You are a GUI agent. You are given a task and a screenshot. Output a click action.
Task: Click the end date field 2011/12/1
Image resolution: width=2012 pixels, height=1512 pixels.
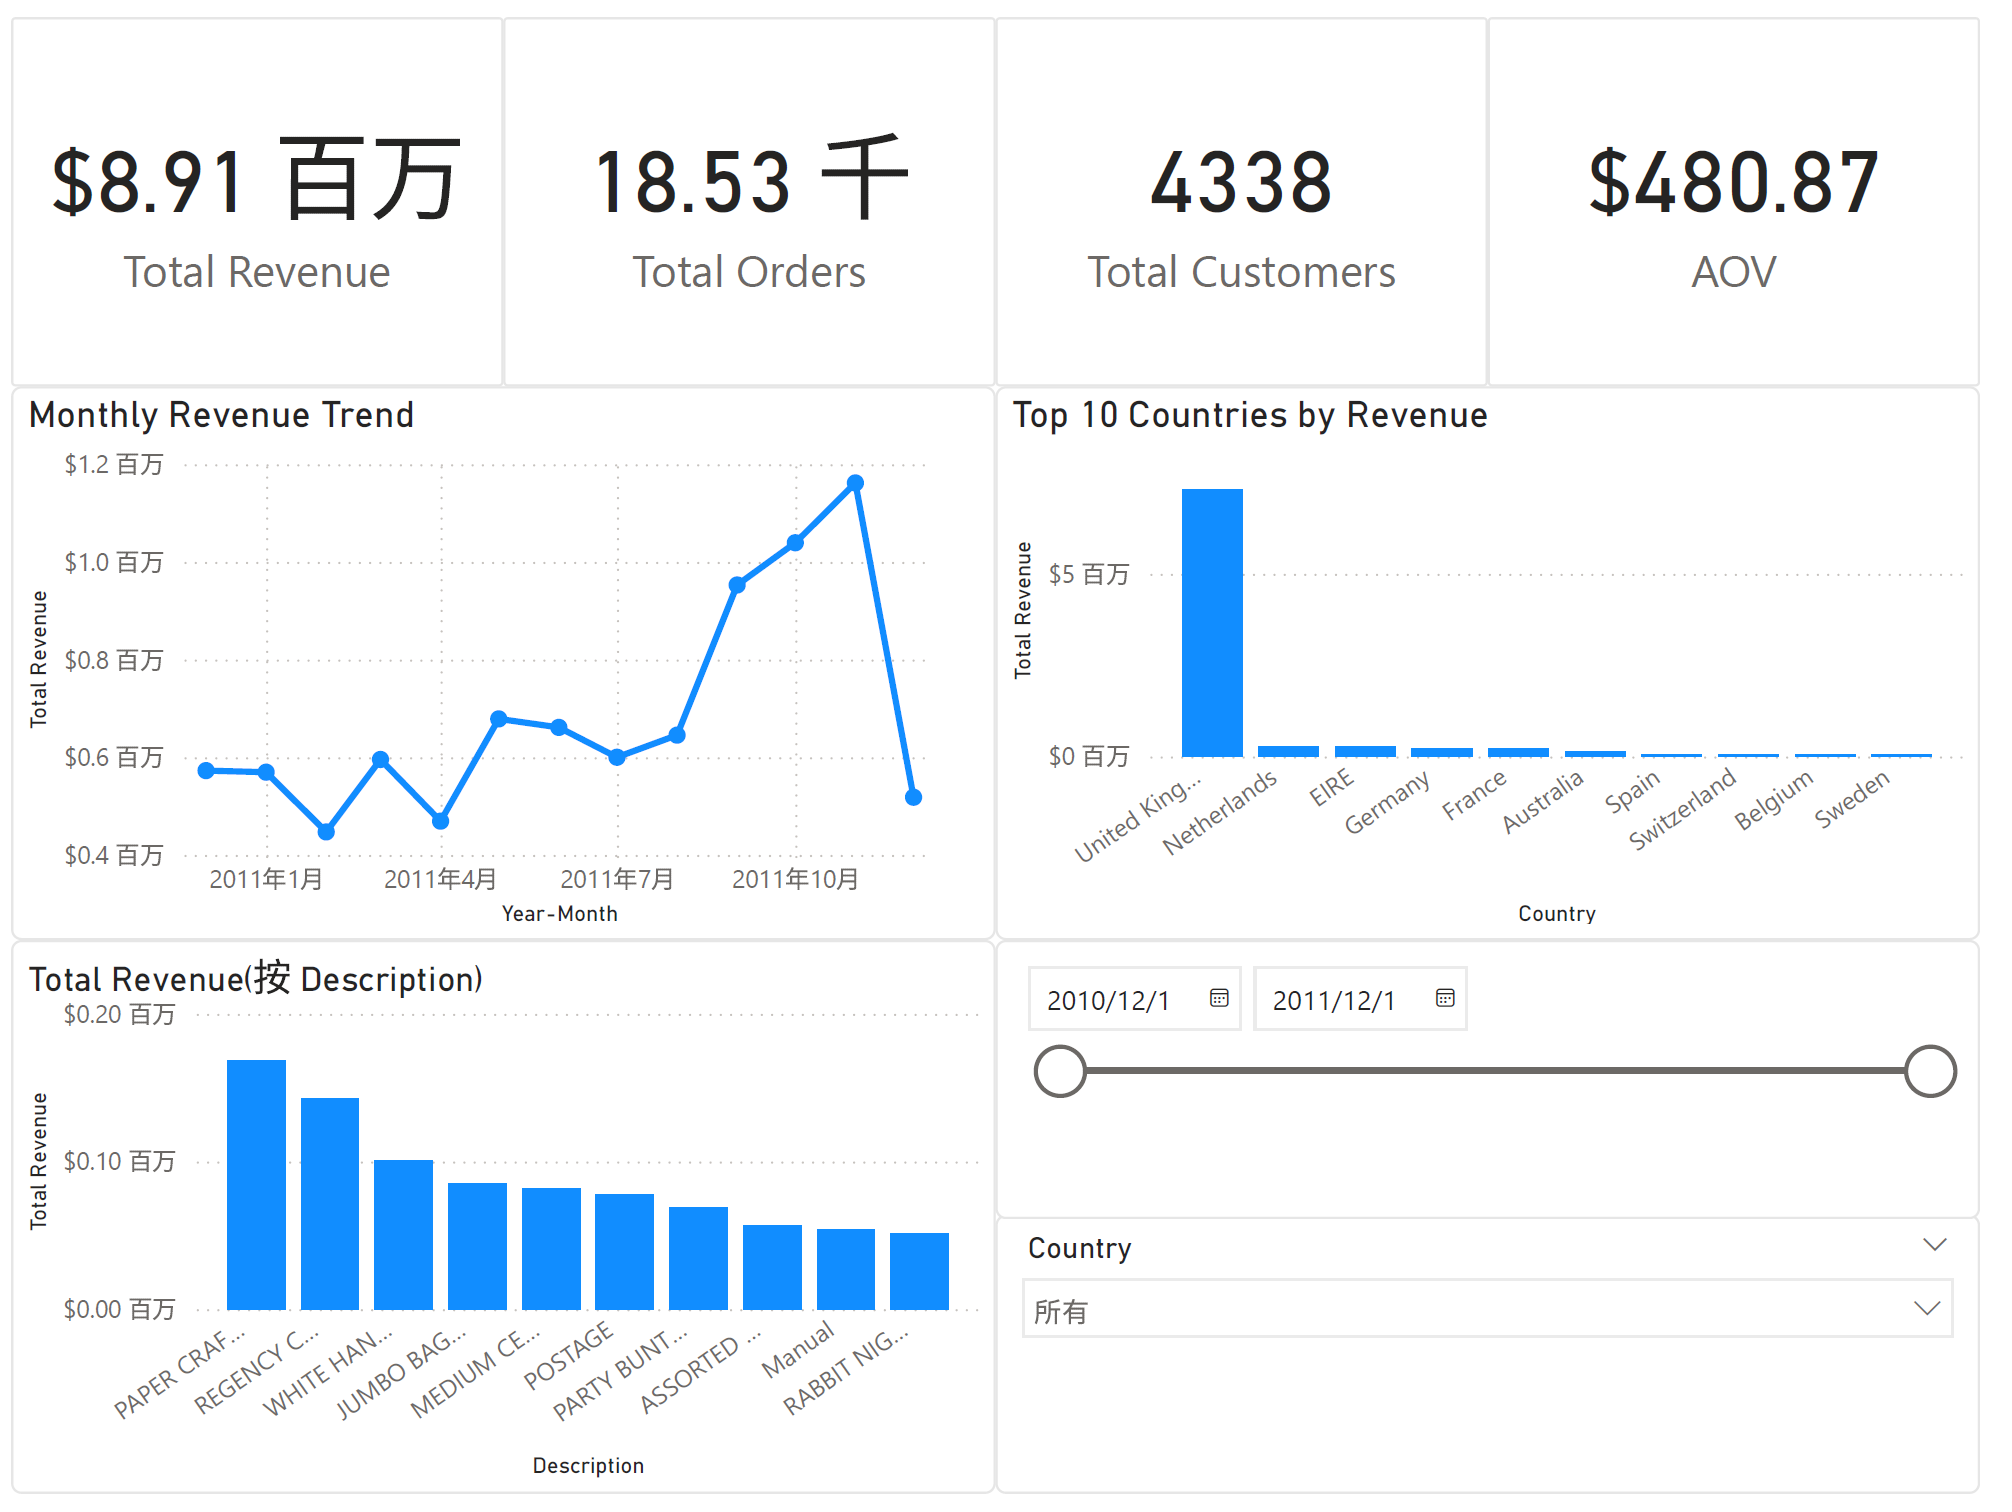click(x=1360, y=999)
